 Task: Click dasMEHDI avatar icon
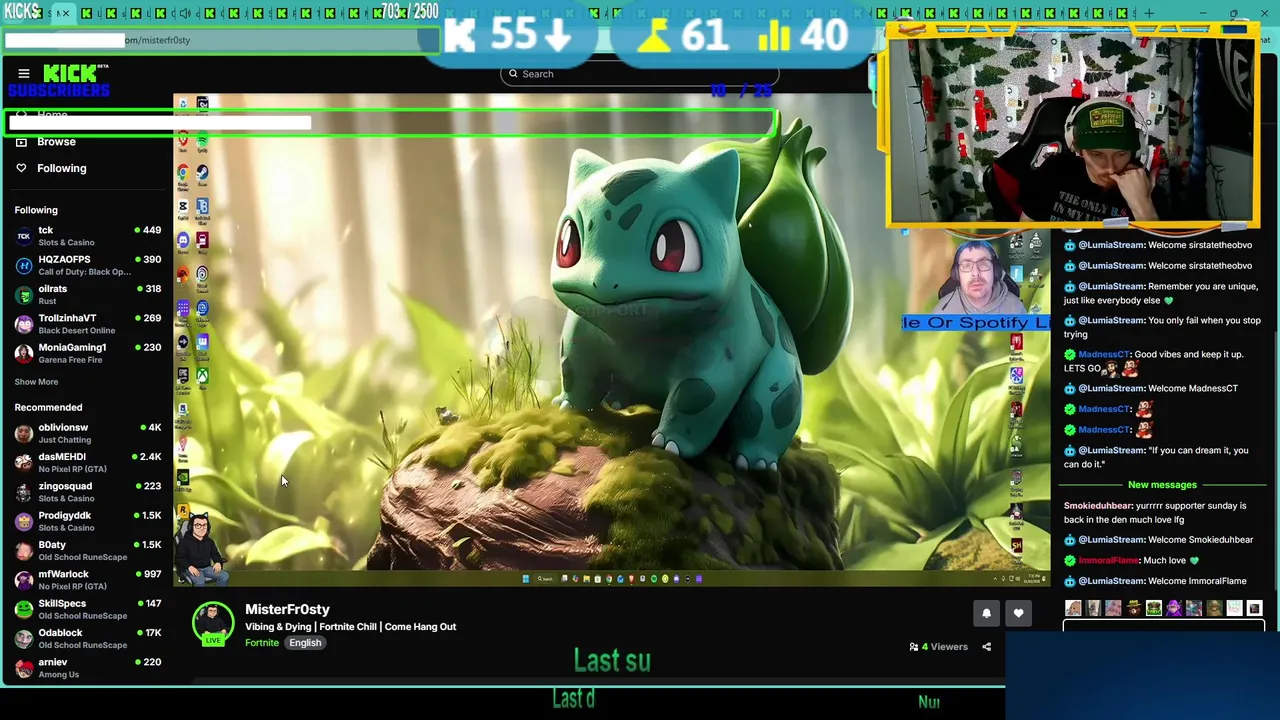coord(24,462)
